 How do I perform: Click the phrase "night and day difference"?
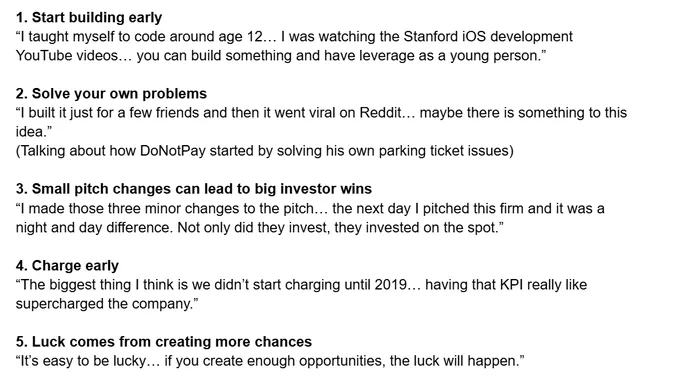(x=94, y=228)
